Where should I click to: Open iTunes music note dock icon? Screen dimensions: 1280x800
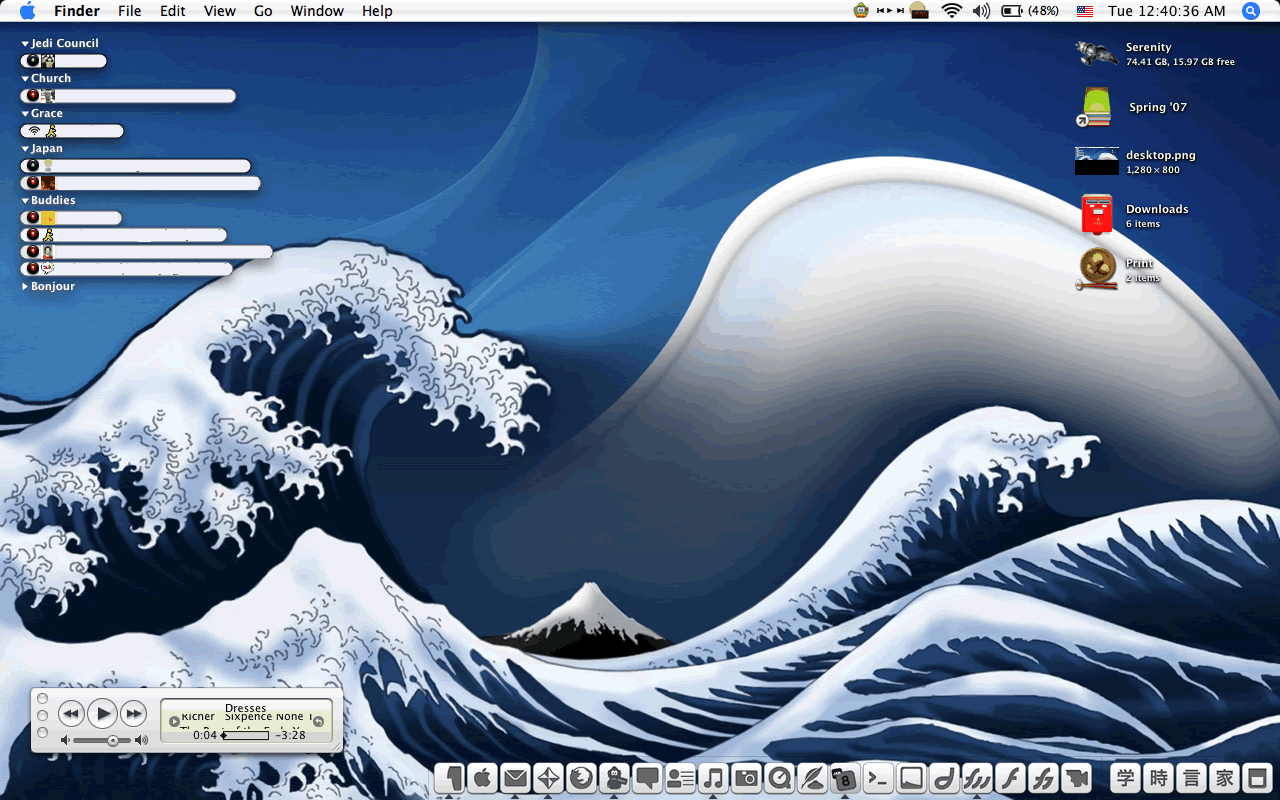coord(713,777)
